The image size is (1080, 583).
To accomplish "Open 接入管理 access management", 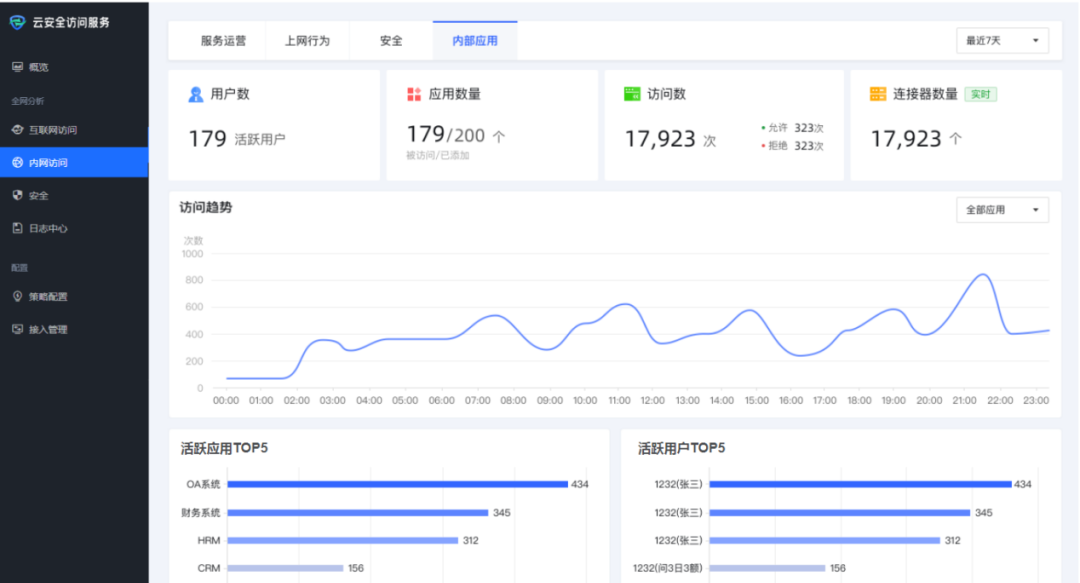I will tap(48, 329).
